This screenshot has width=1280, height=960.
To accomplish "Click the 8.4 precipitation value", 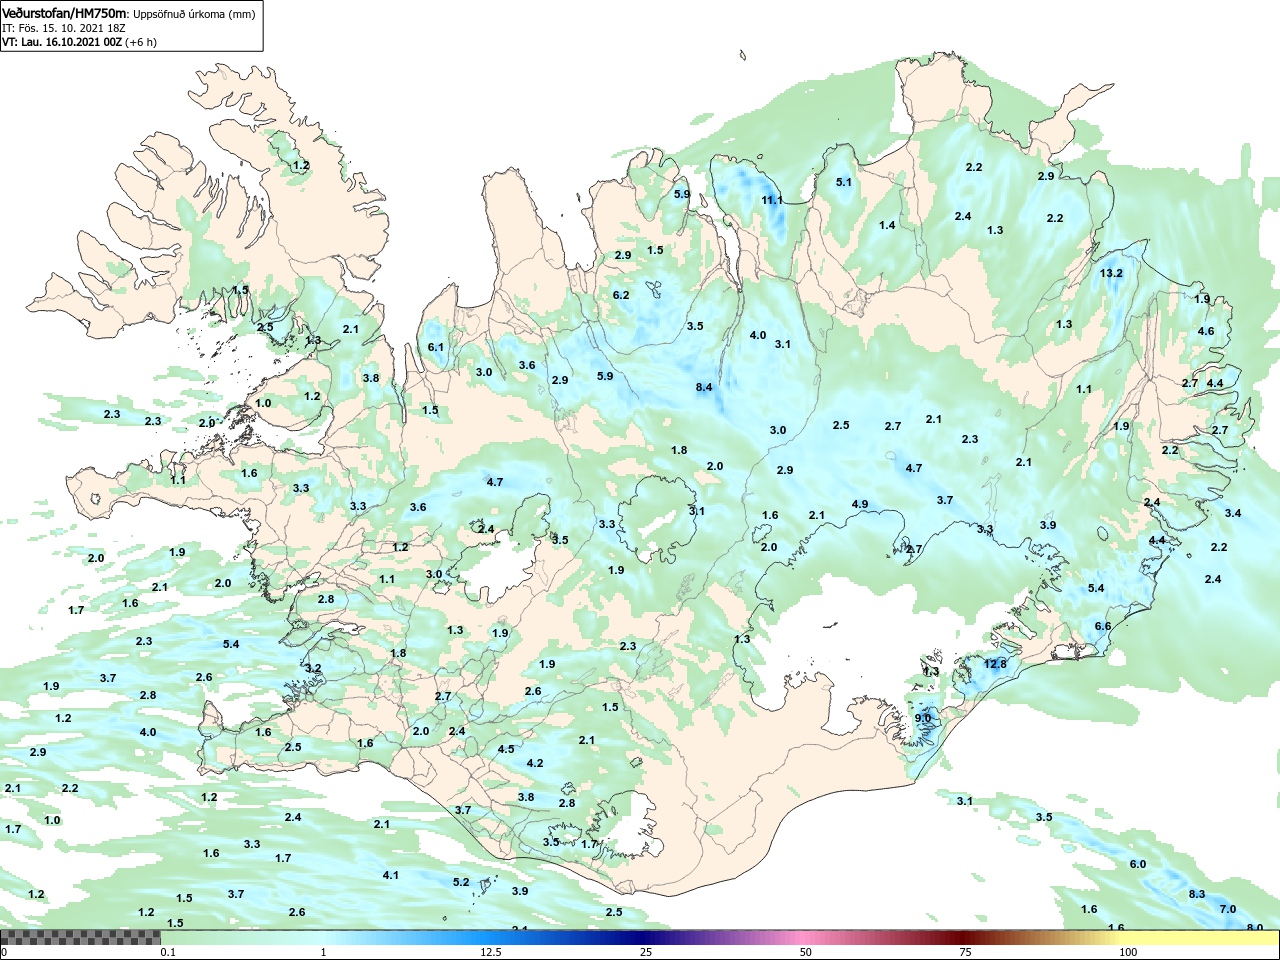I will tap(704, 387).
